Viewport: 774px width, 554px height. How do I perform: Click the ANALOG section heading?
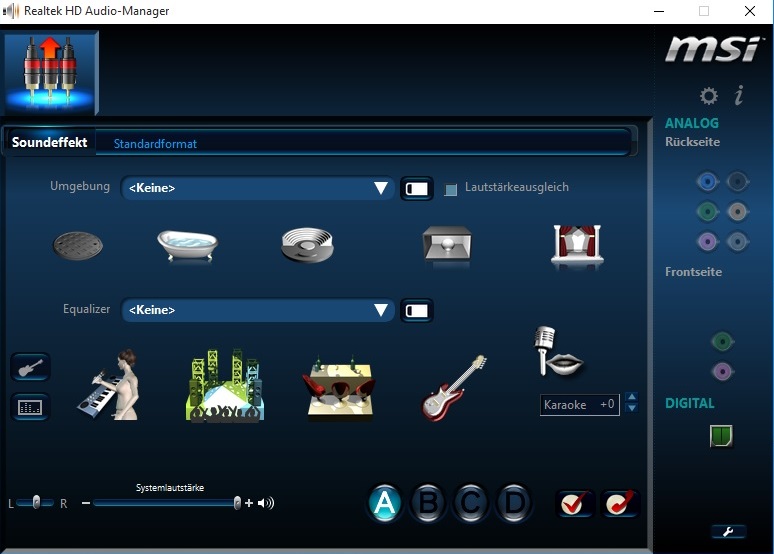pos(692,123)
